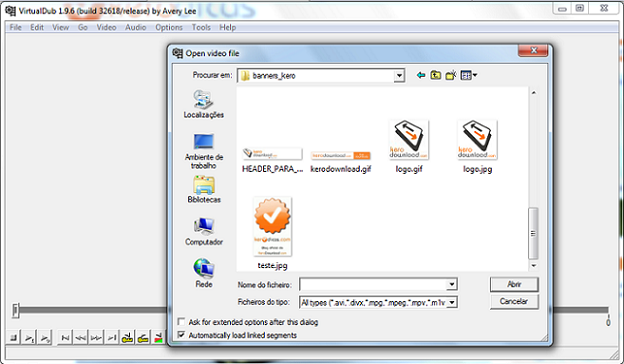
Task: Open the Edit menu
Action: click(x=37, y=27)
